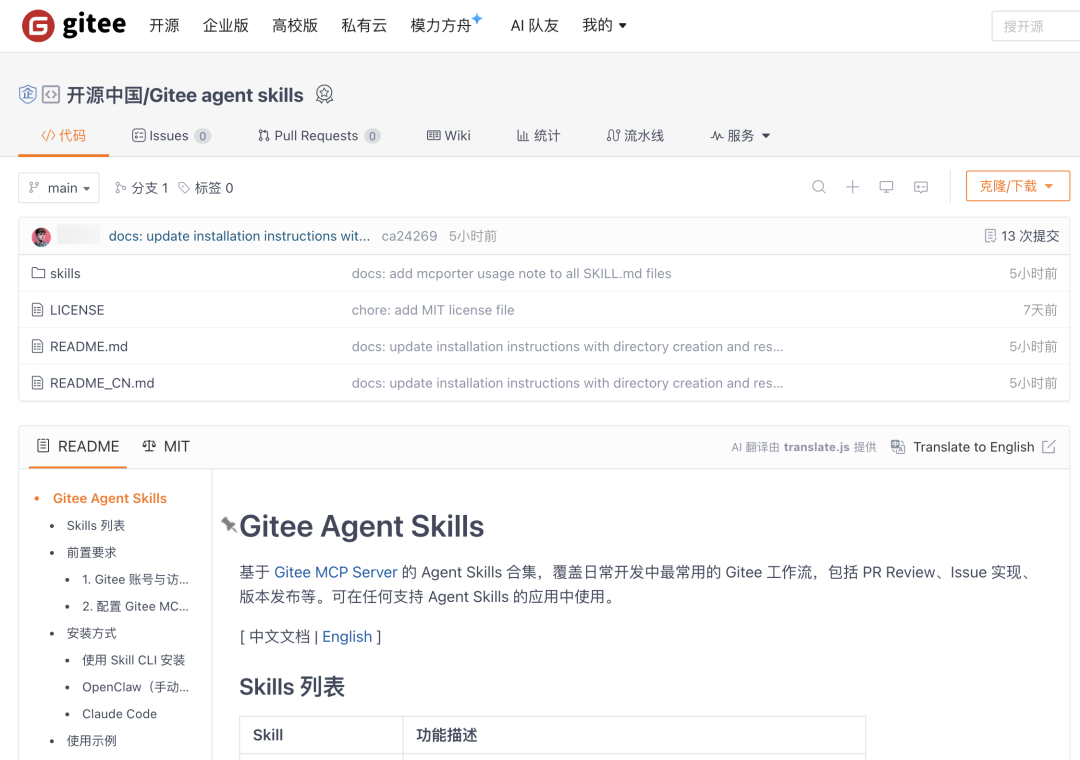Click the enterprise badge icon before repo name
Viewport: 1080px width, 760px height.
pyautogui.click(x=28, y=94)
